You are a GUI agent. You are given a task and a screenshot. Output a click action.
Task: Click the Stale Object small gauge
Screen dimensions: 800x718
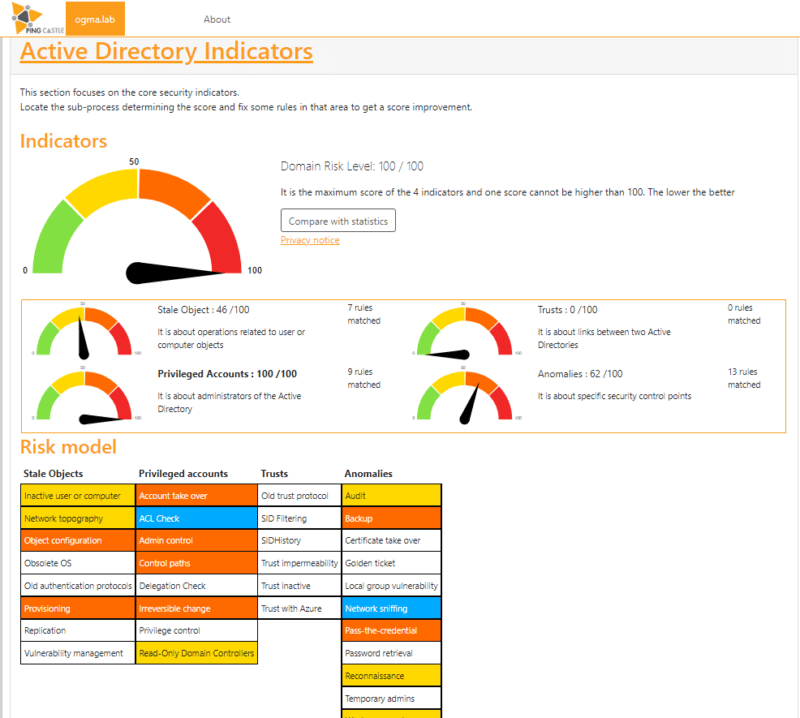(x=84, y=332)
